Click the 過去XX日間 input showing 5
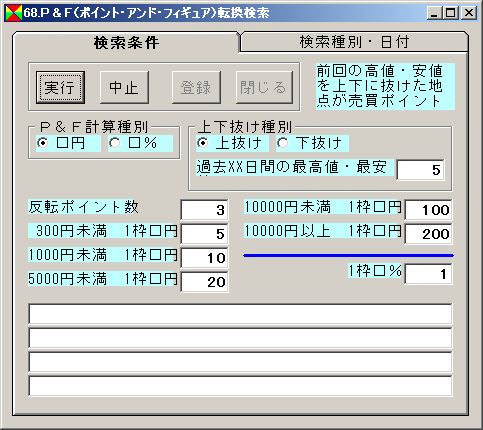Image resolution: width=483 pixels, height=430 pixels. pos(420,170)
